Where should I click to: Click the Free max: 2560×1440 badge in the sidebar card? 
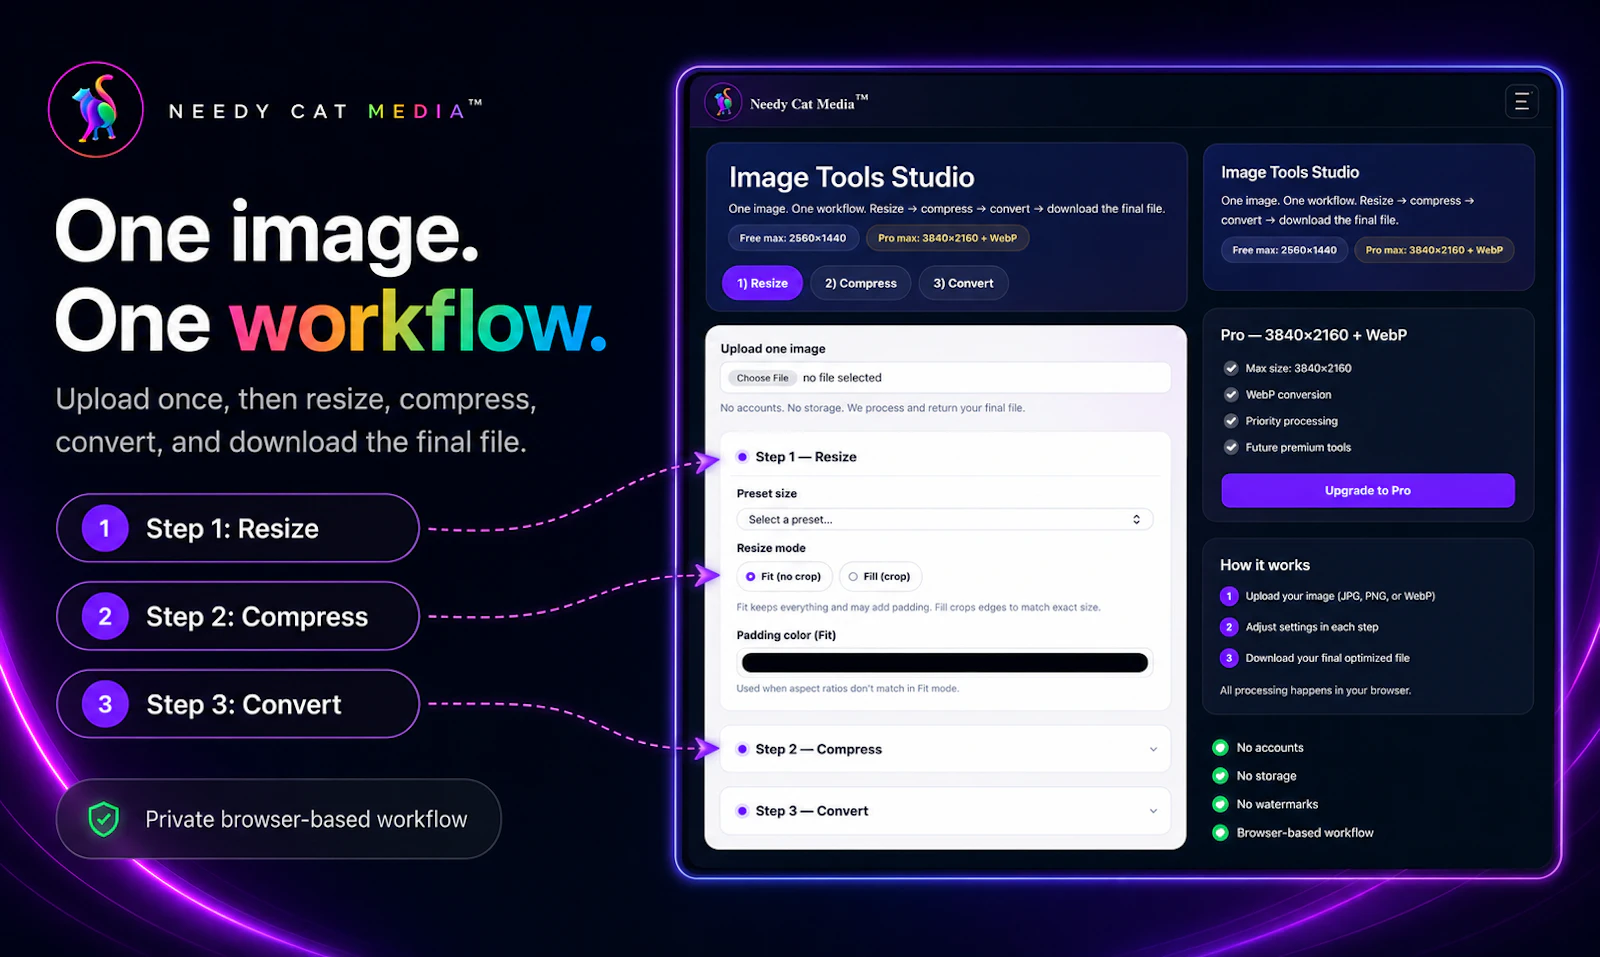coord(1284,250)
